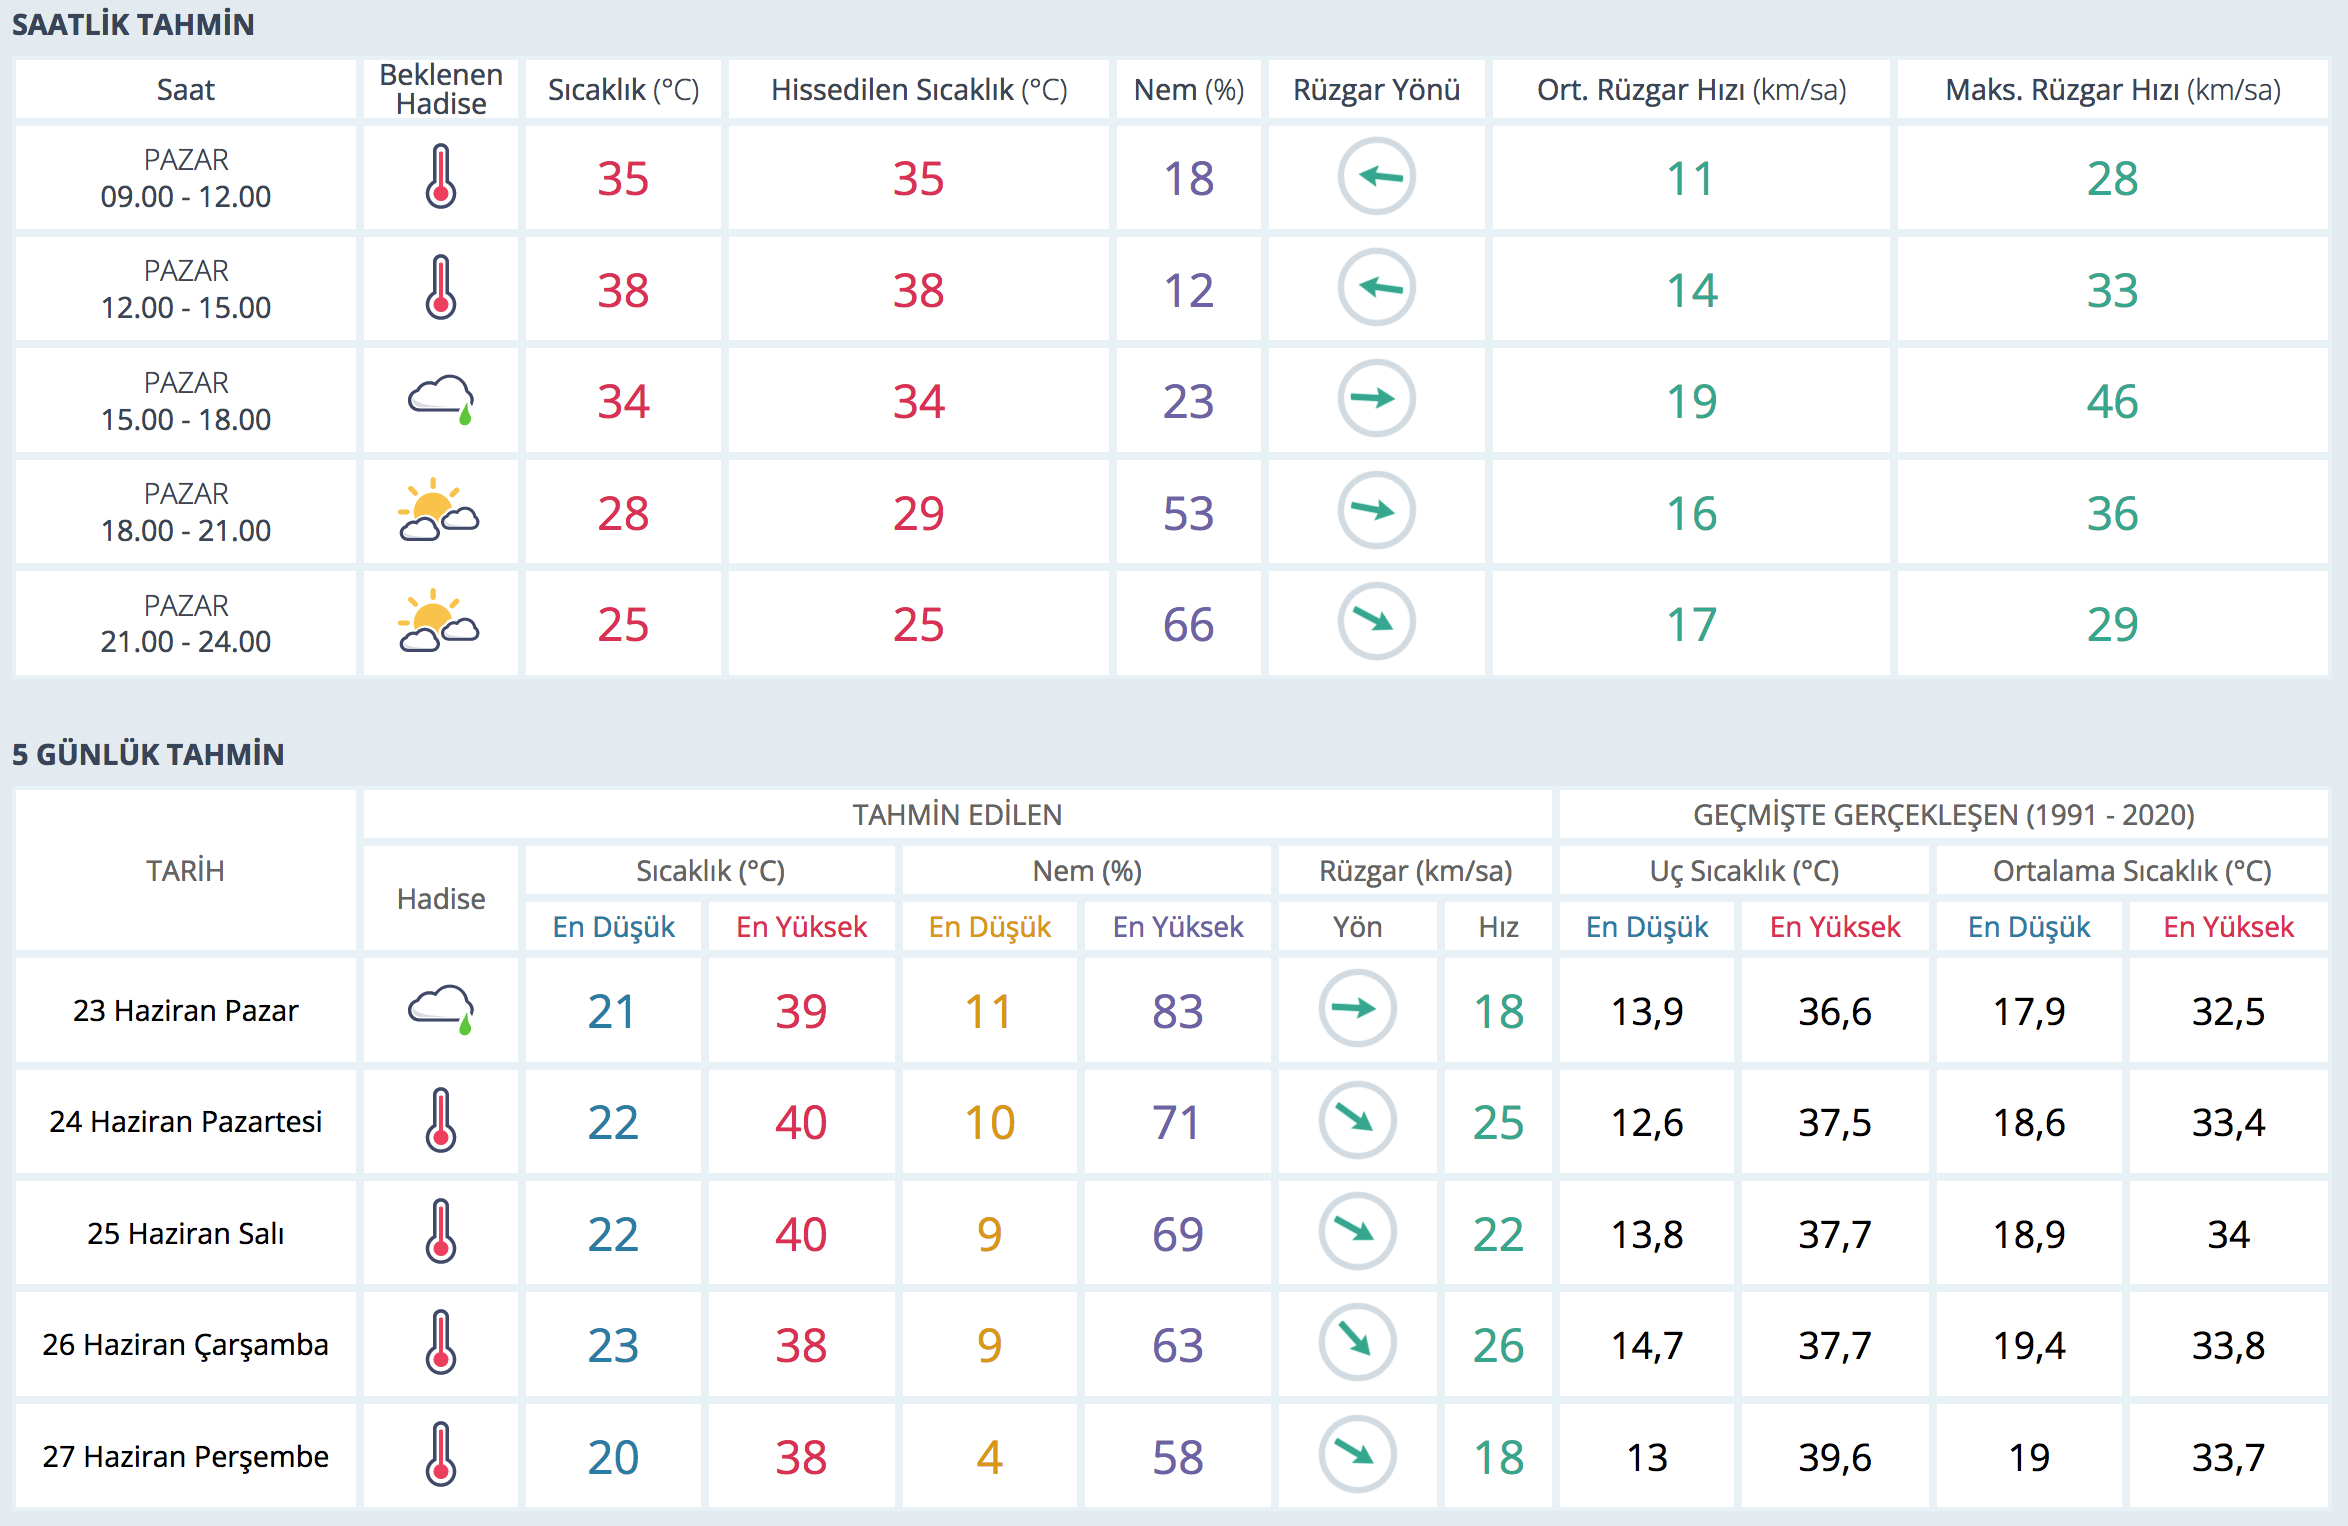This screenshot has width=2348, height=1526.
Task: Select the Hissedilen Sıcaklık column header
Action: click(x=918, y=90)
